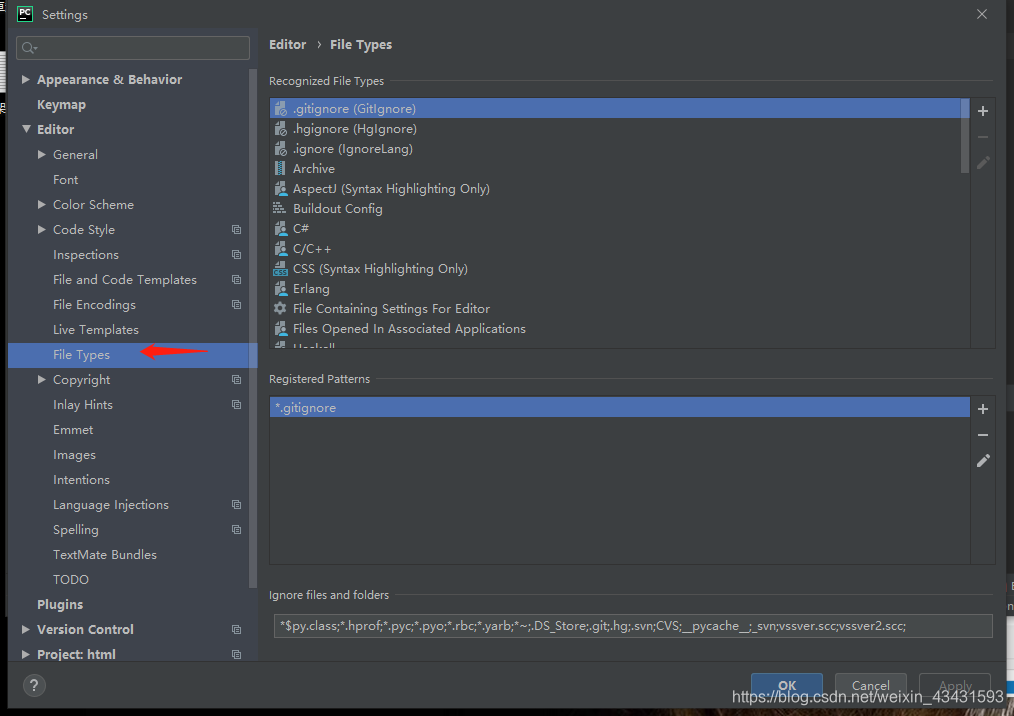
Task: Add a new registered pattern
Action: pos(982,409)
